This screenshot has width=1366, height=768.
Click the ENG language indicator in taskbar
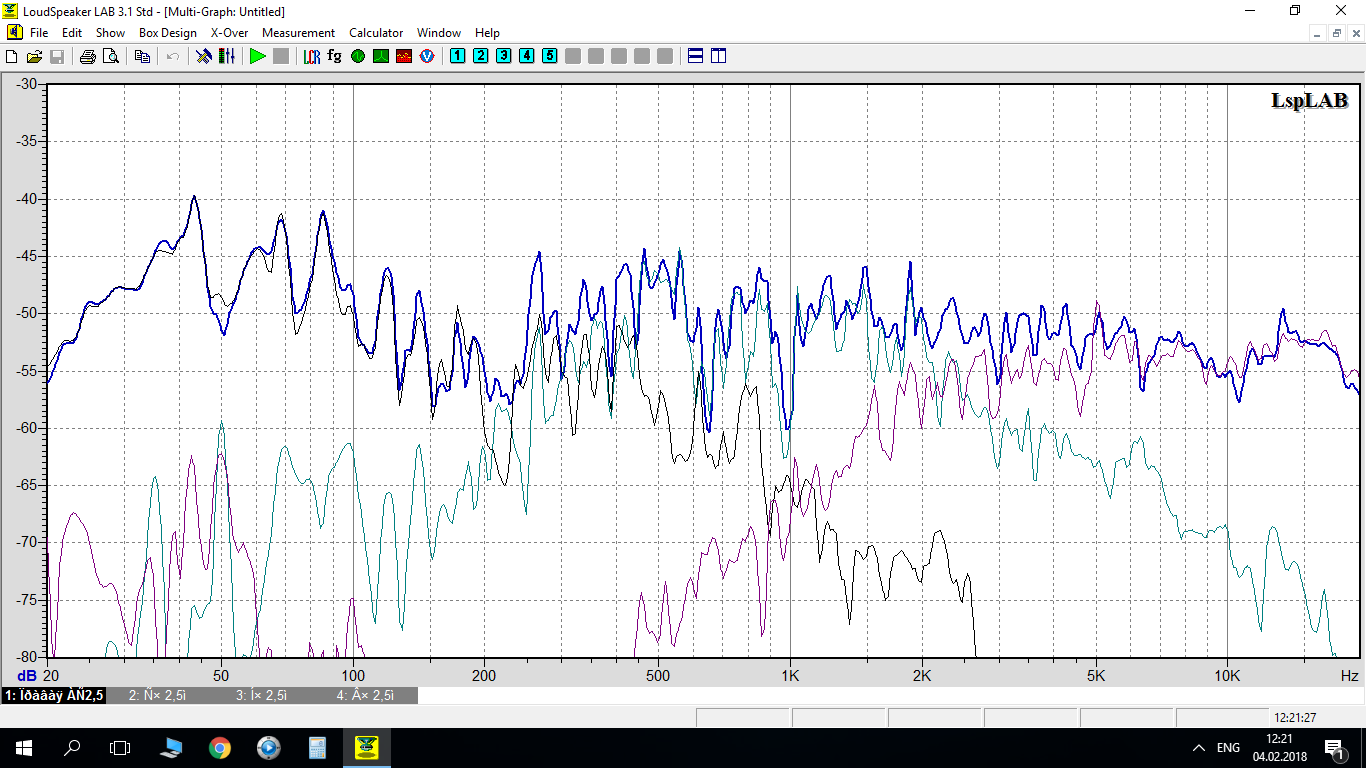click(x=1228, y=748)
